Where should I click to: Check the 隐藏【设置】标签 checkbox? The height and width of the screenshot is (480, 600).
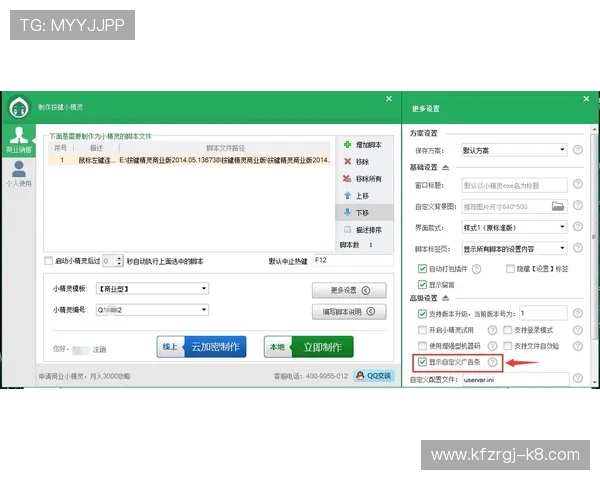[510, 269]
